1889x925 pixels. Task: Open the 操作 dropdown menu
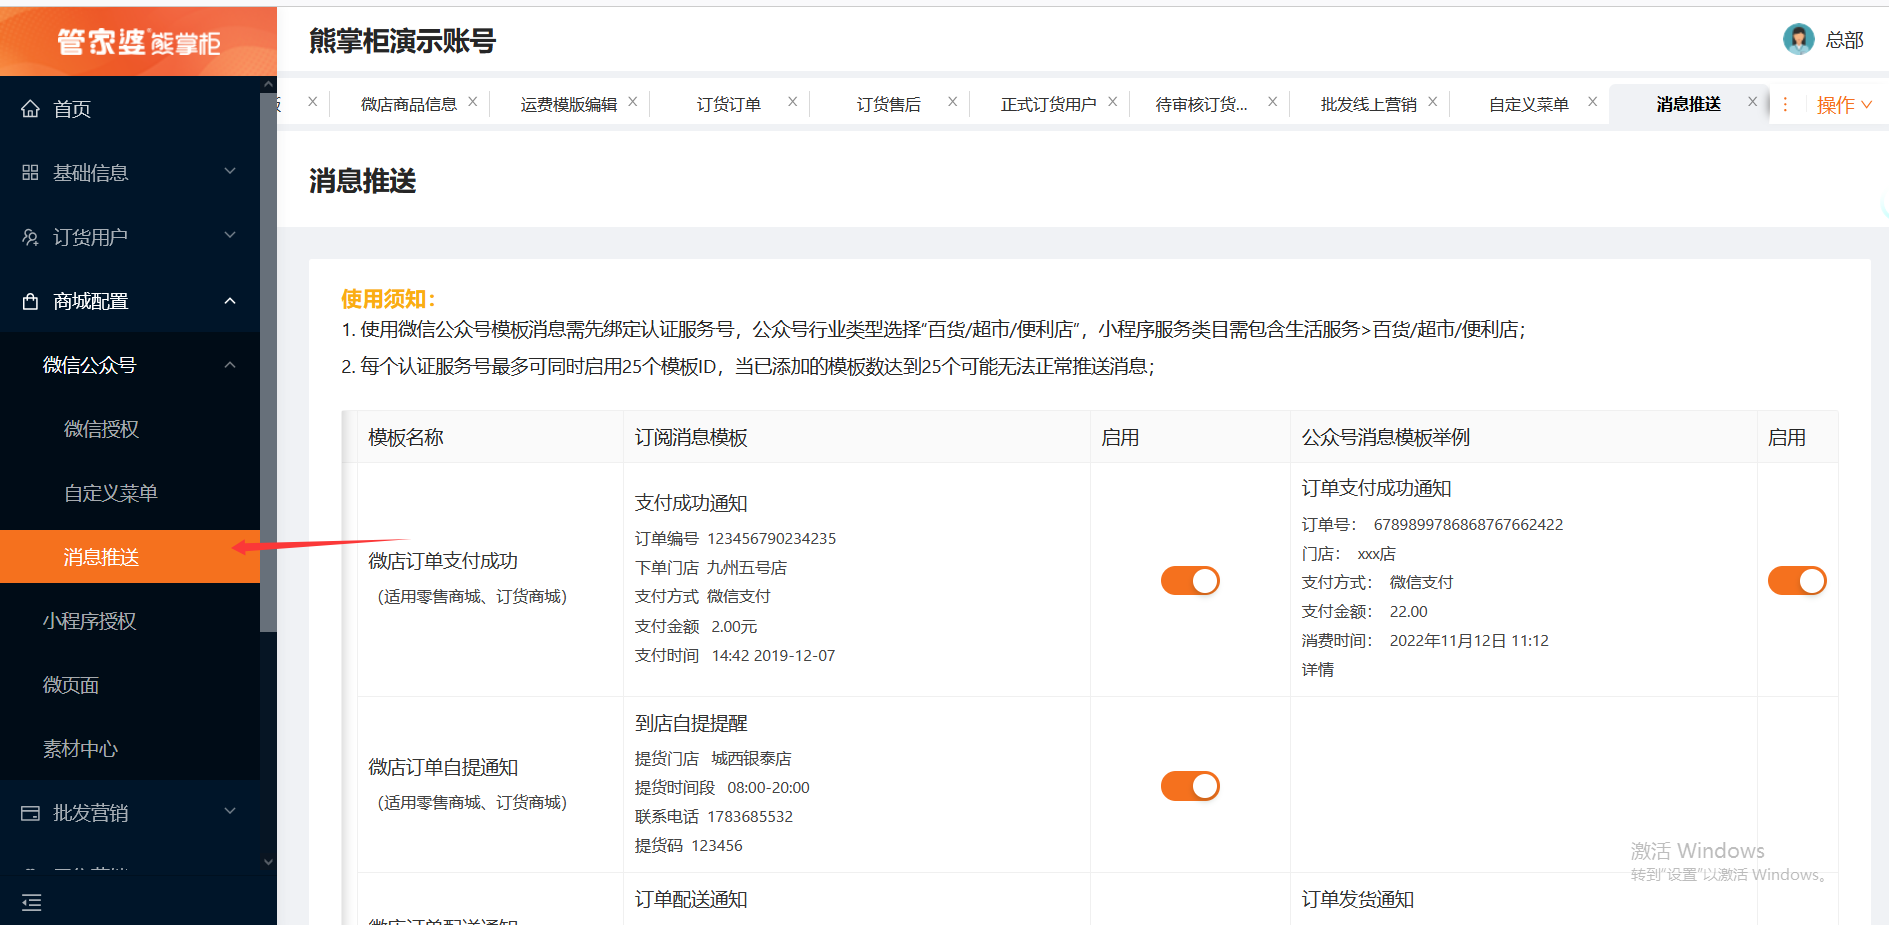[x=1843, y=105]
